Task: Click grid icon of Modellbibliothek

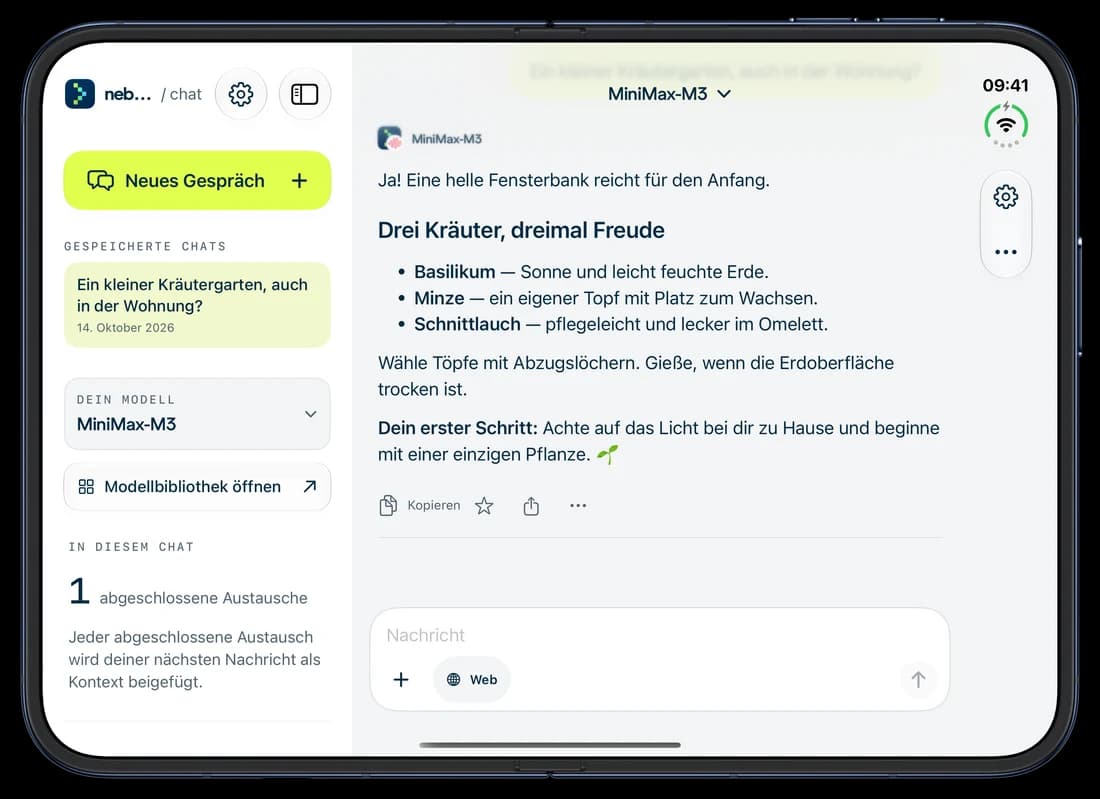Action: (x=86, y=486)
